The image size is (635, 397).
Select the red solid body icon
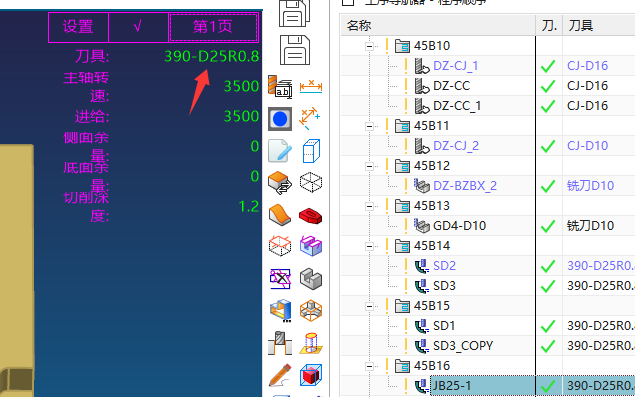311,215
